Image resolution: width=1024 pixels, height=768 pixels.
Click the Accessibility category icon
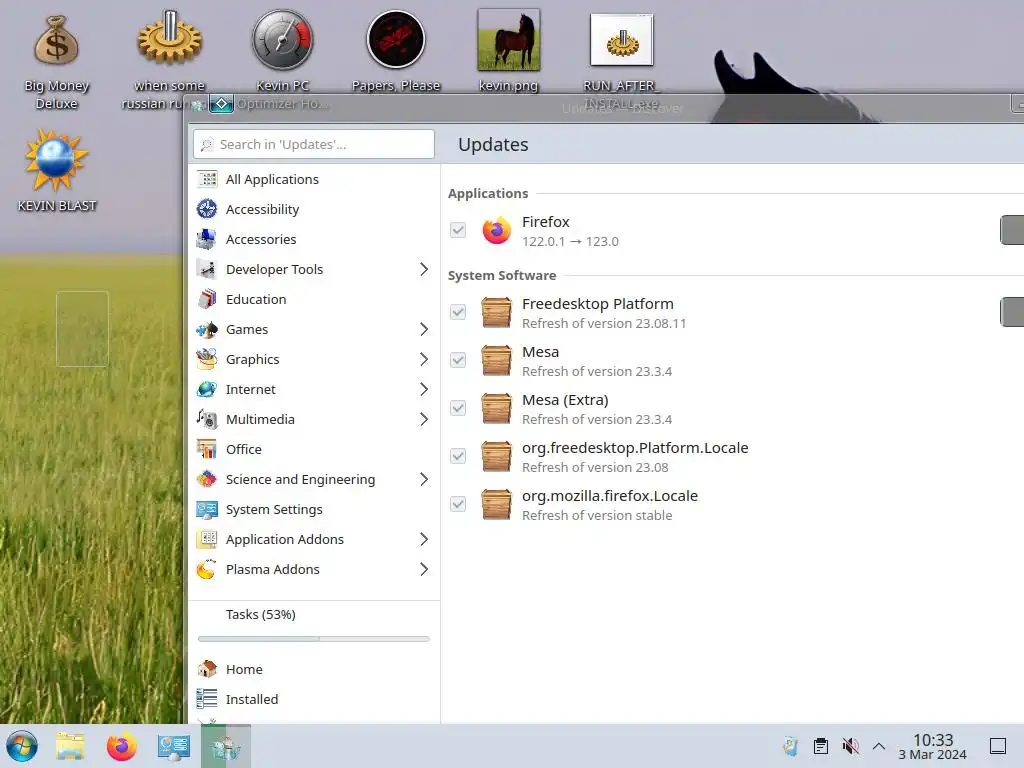coord(207,209)
